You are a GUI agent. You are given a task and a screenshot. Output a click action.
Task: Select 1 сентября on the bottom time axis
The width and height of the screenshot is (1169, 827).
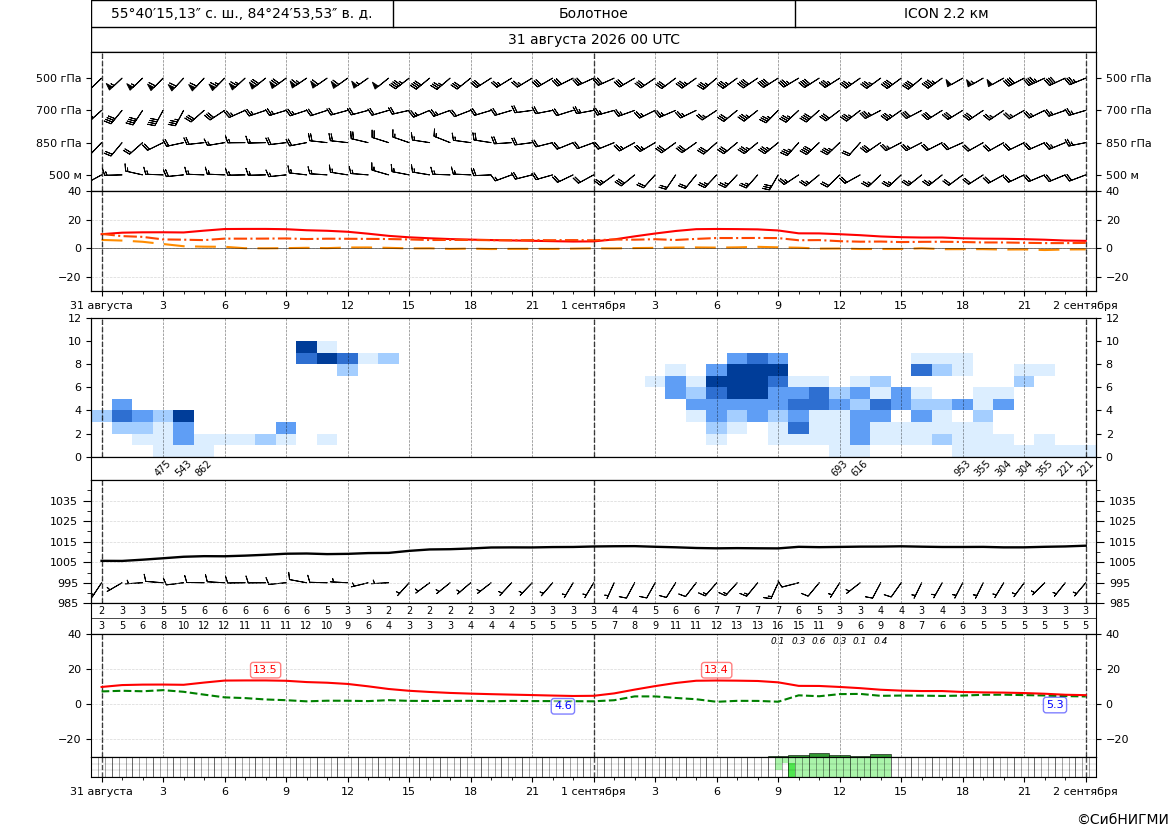[x=593, y=791]
